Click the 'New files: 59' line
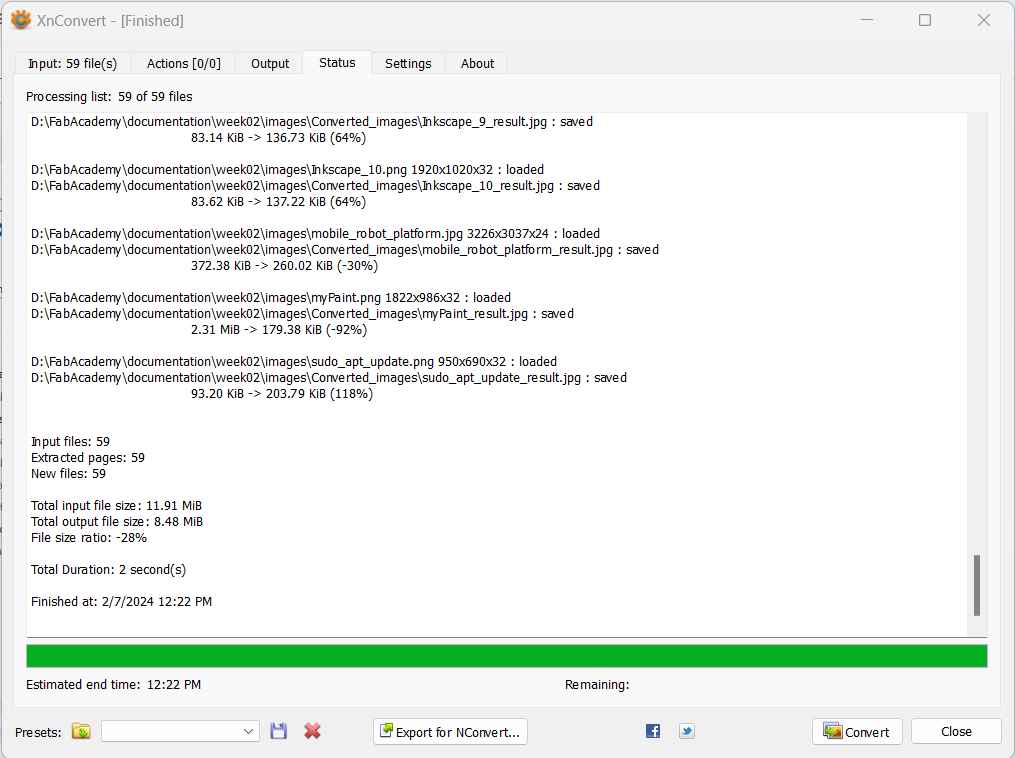1015x758 pixels. [x=69, y=474]
